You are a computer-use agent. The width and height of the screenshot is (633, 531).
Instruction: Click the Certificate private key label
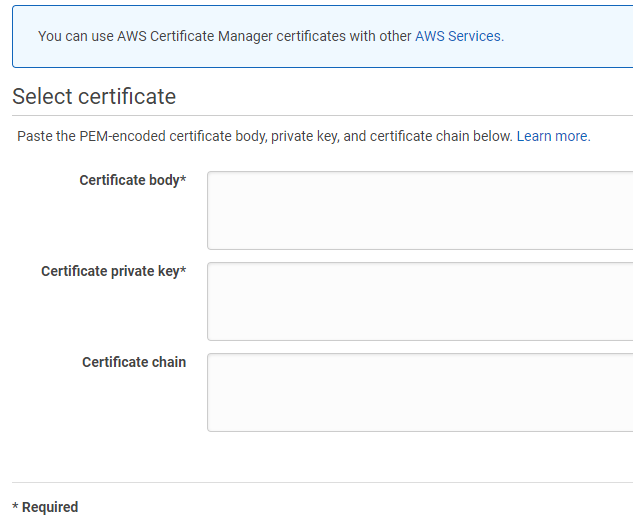pyautogui.click(x=109, y=272)
